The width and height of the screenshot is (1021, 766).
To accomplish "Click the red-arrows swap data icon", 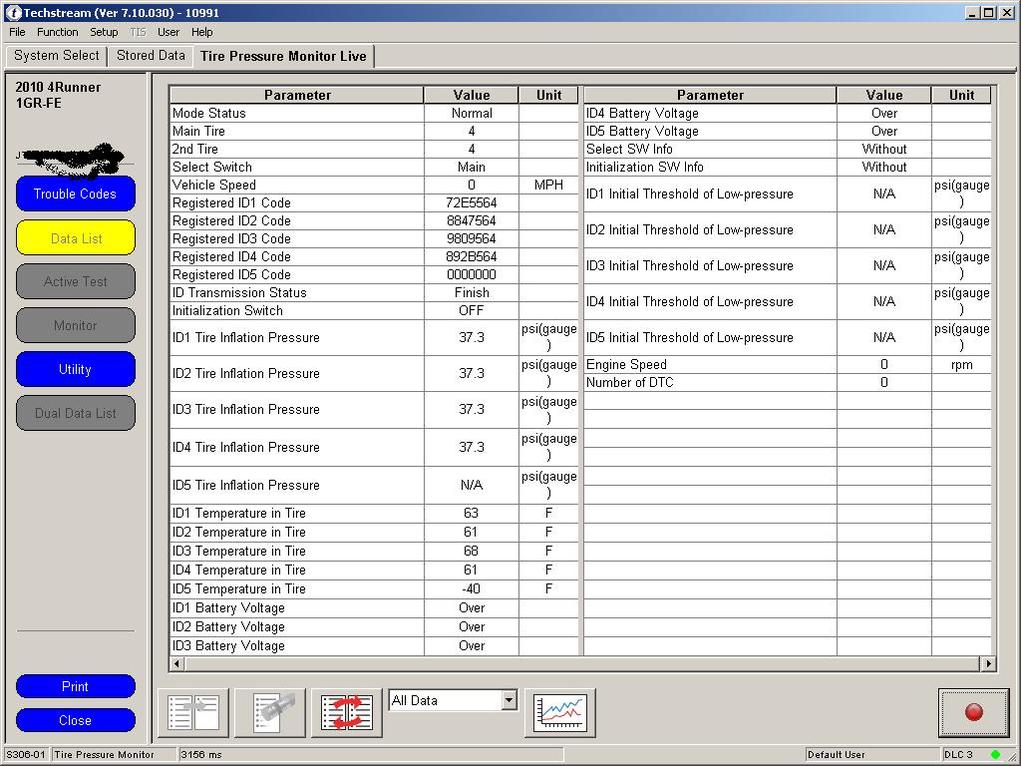I will click(x=347, y=713).
